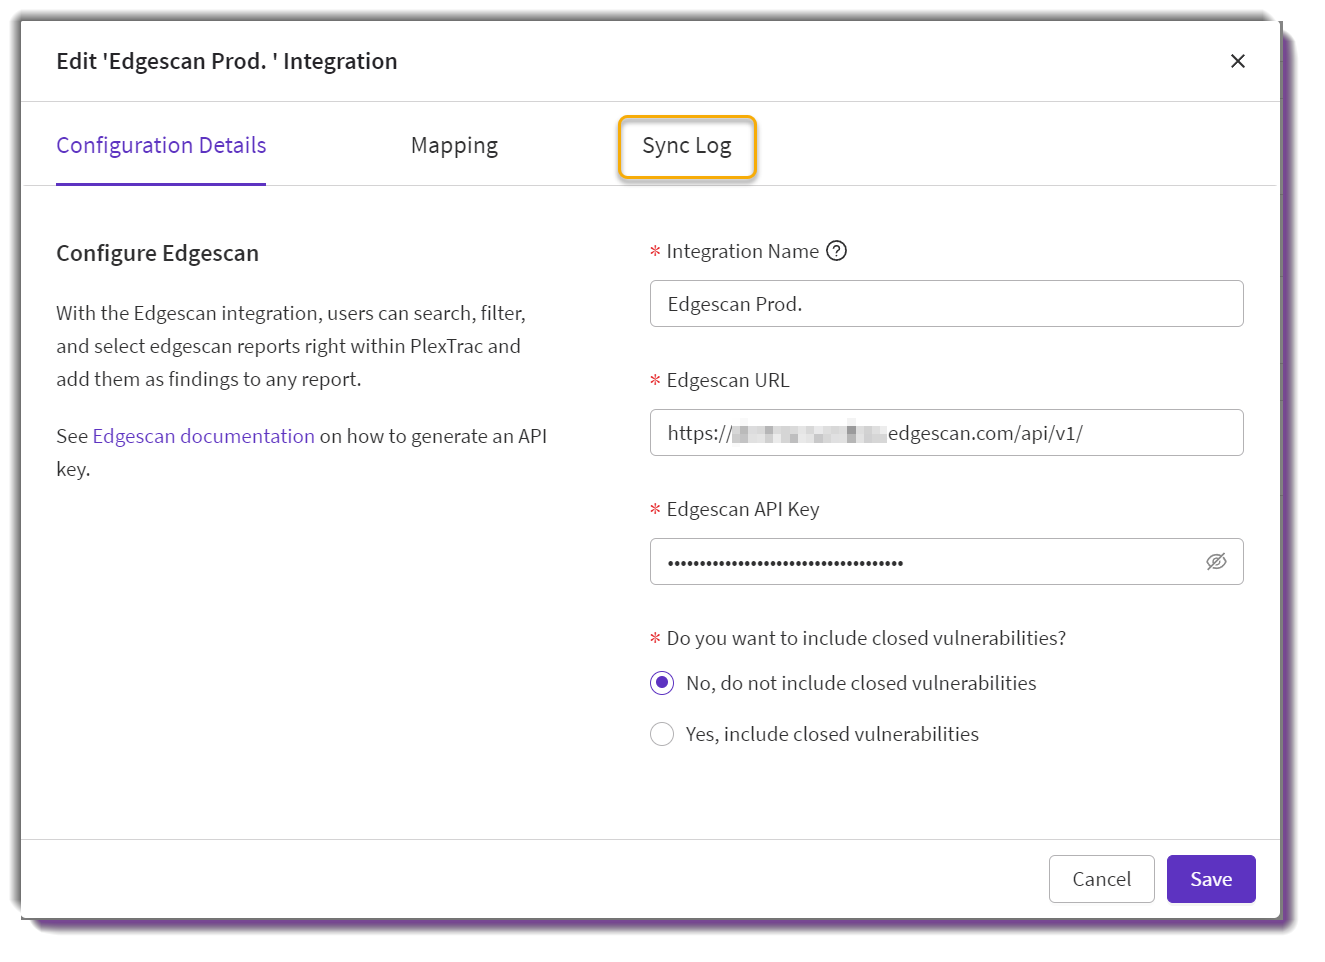The width and height of the screenshot is (1325, 962).
Task: Select 'Yes, include closed vulnerabilities'
Action: [662, 734]
